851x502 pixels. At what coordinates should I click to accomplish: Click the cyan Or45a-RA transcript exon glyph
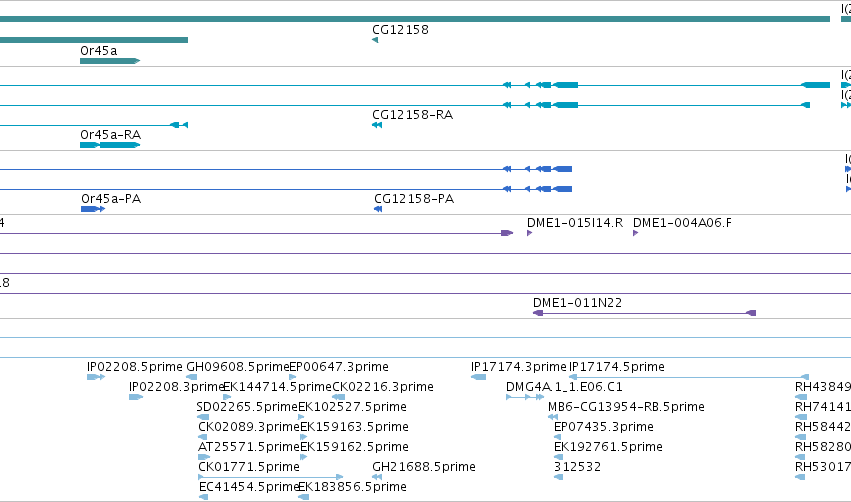(x=110, y=145)
